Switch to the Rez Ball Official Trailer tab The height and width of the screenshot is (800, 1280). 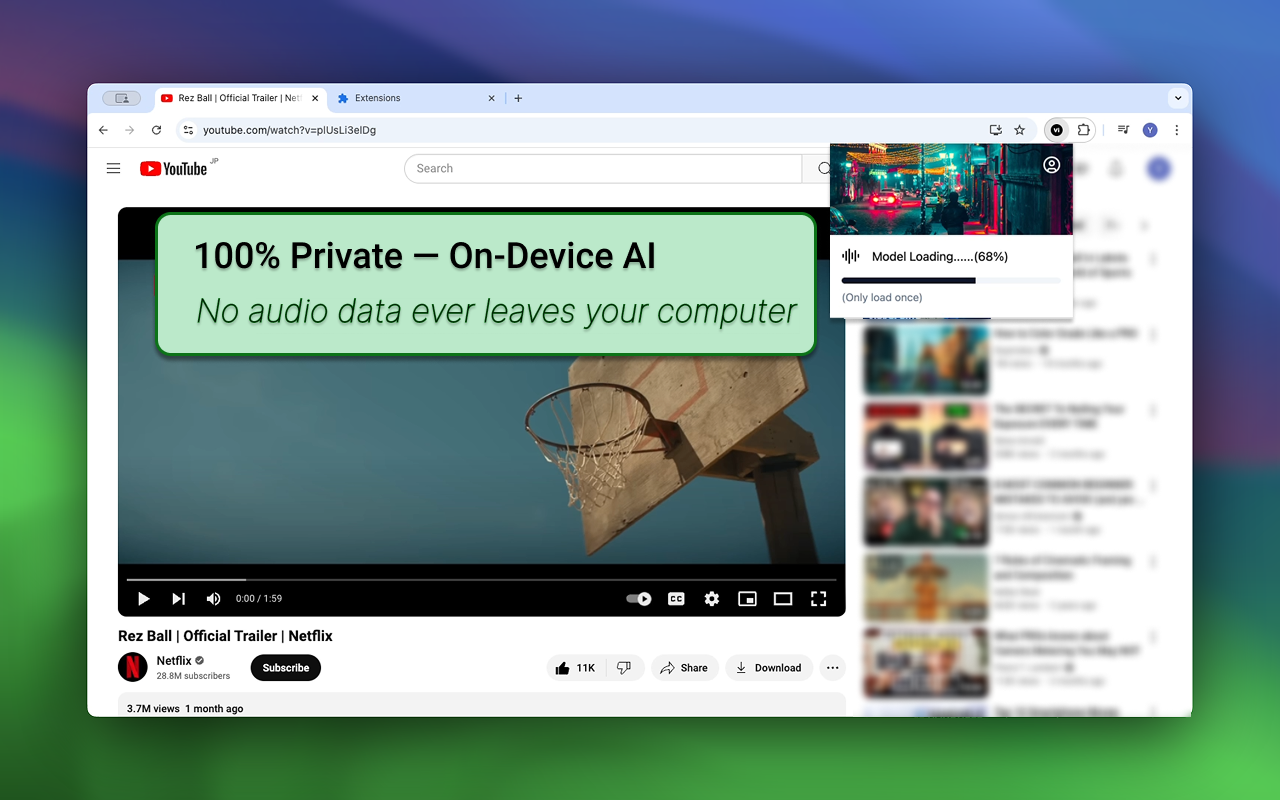pos(240,98)
